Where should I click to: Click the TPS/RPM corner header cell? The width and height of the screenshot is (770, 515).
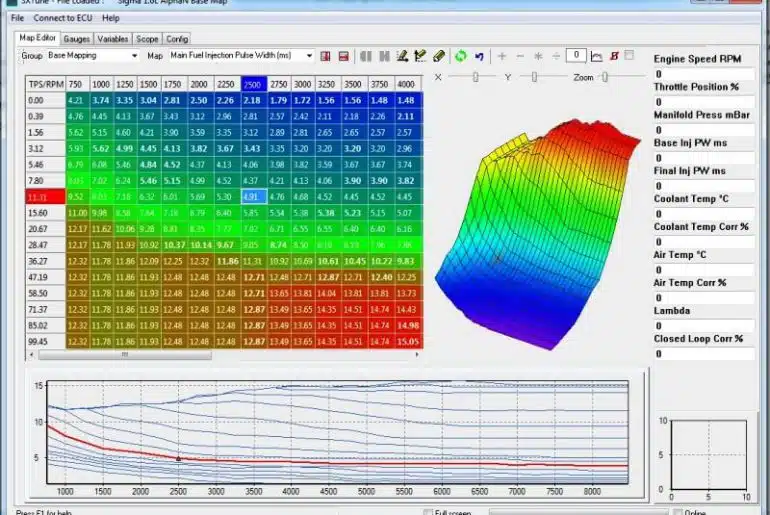coord(46,84)
